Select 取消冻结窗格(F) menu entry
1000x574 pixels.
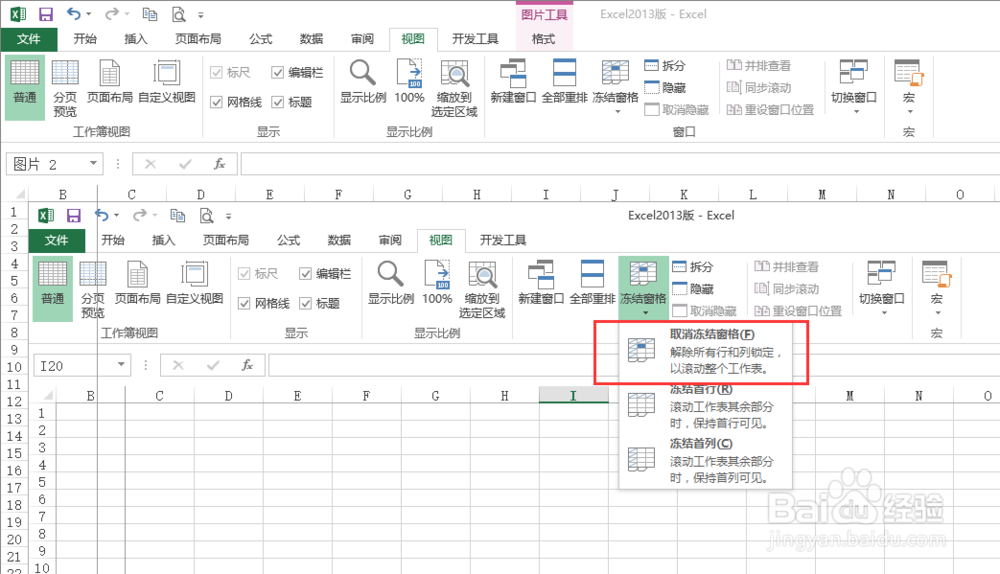click(705, 351)
